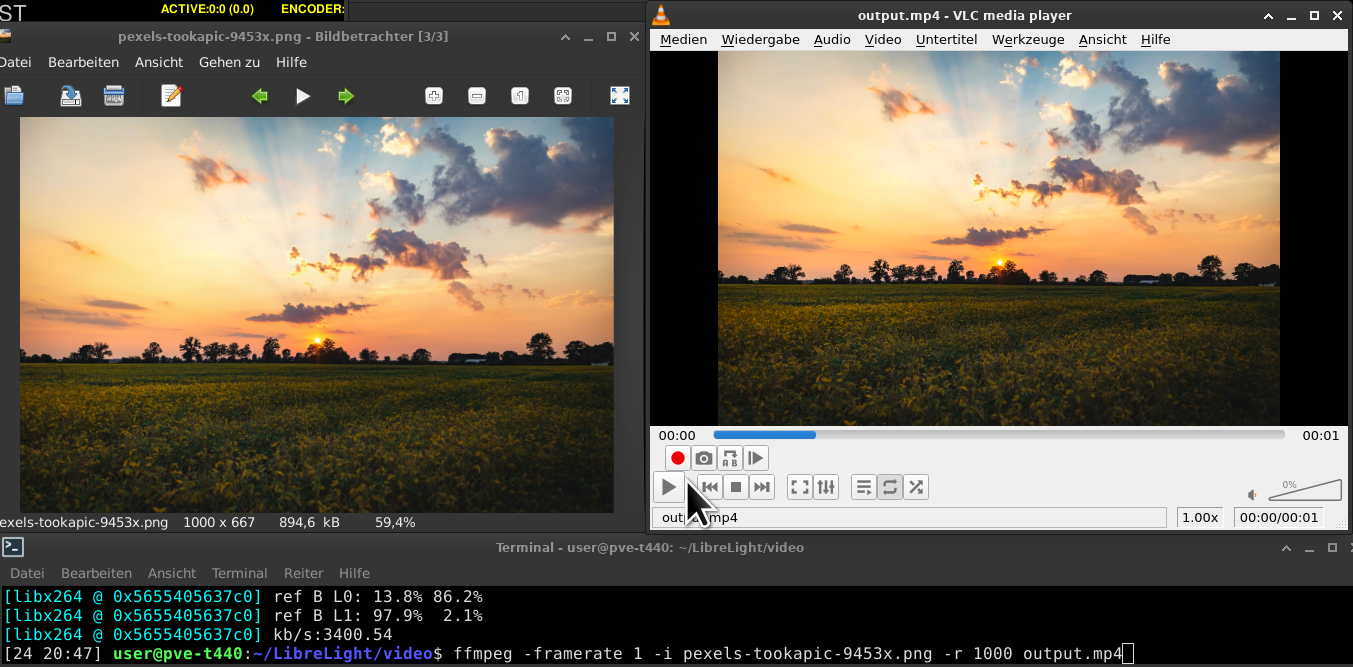
Task: Open the Wiedergabe menu in VLC
Action: (760, 40)
